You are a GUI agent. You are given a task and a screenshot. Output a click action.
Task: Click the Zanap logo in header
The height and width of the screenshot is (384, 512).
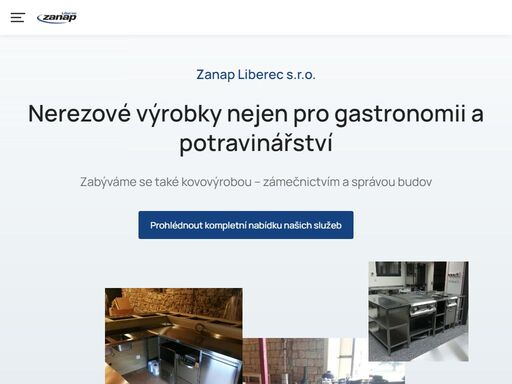[x=57, y=18]
